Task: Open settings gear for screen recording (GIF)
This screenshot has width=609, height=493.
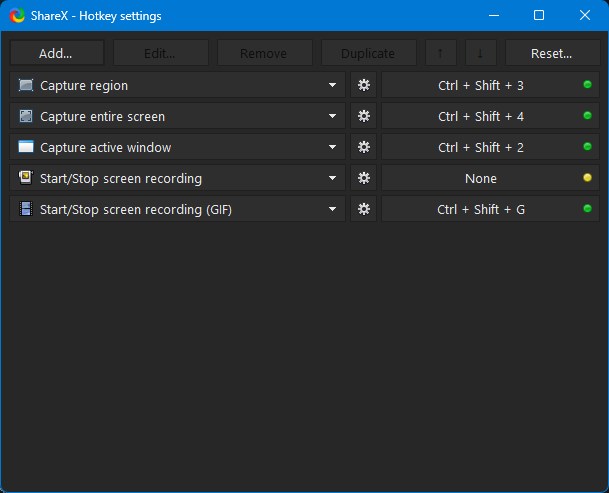Action: coord(364,209)
